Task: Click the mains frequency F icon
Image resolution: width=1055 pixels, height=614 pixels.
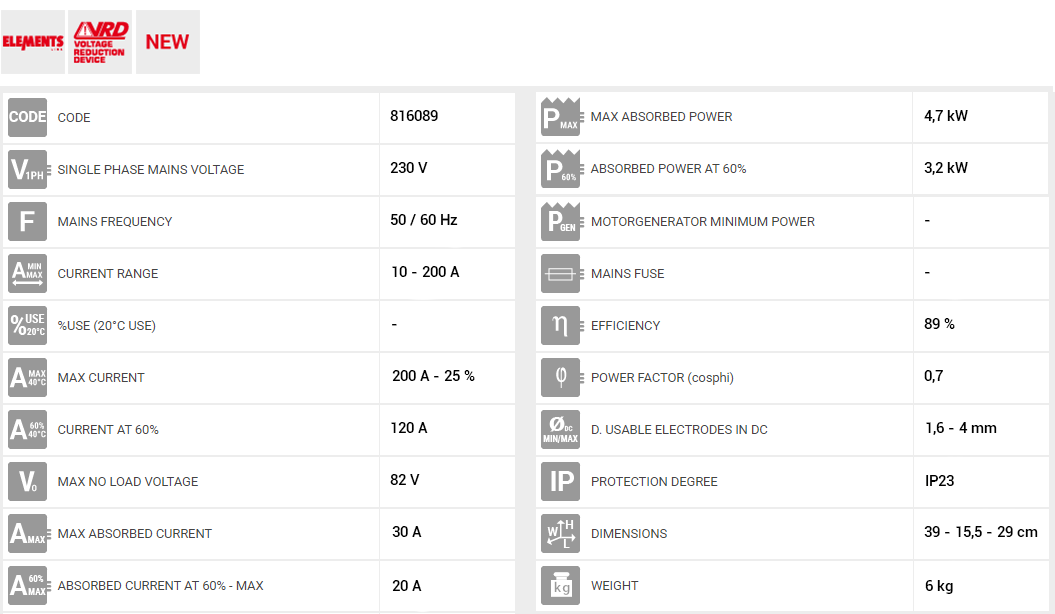Action: pos(27,221)
